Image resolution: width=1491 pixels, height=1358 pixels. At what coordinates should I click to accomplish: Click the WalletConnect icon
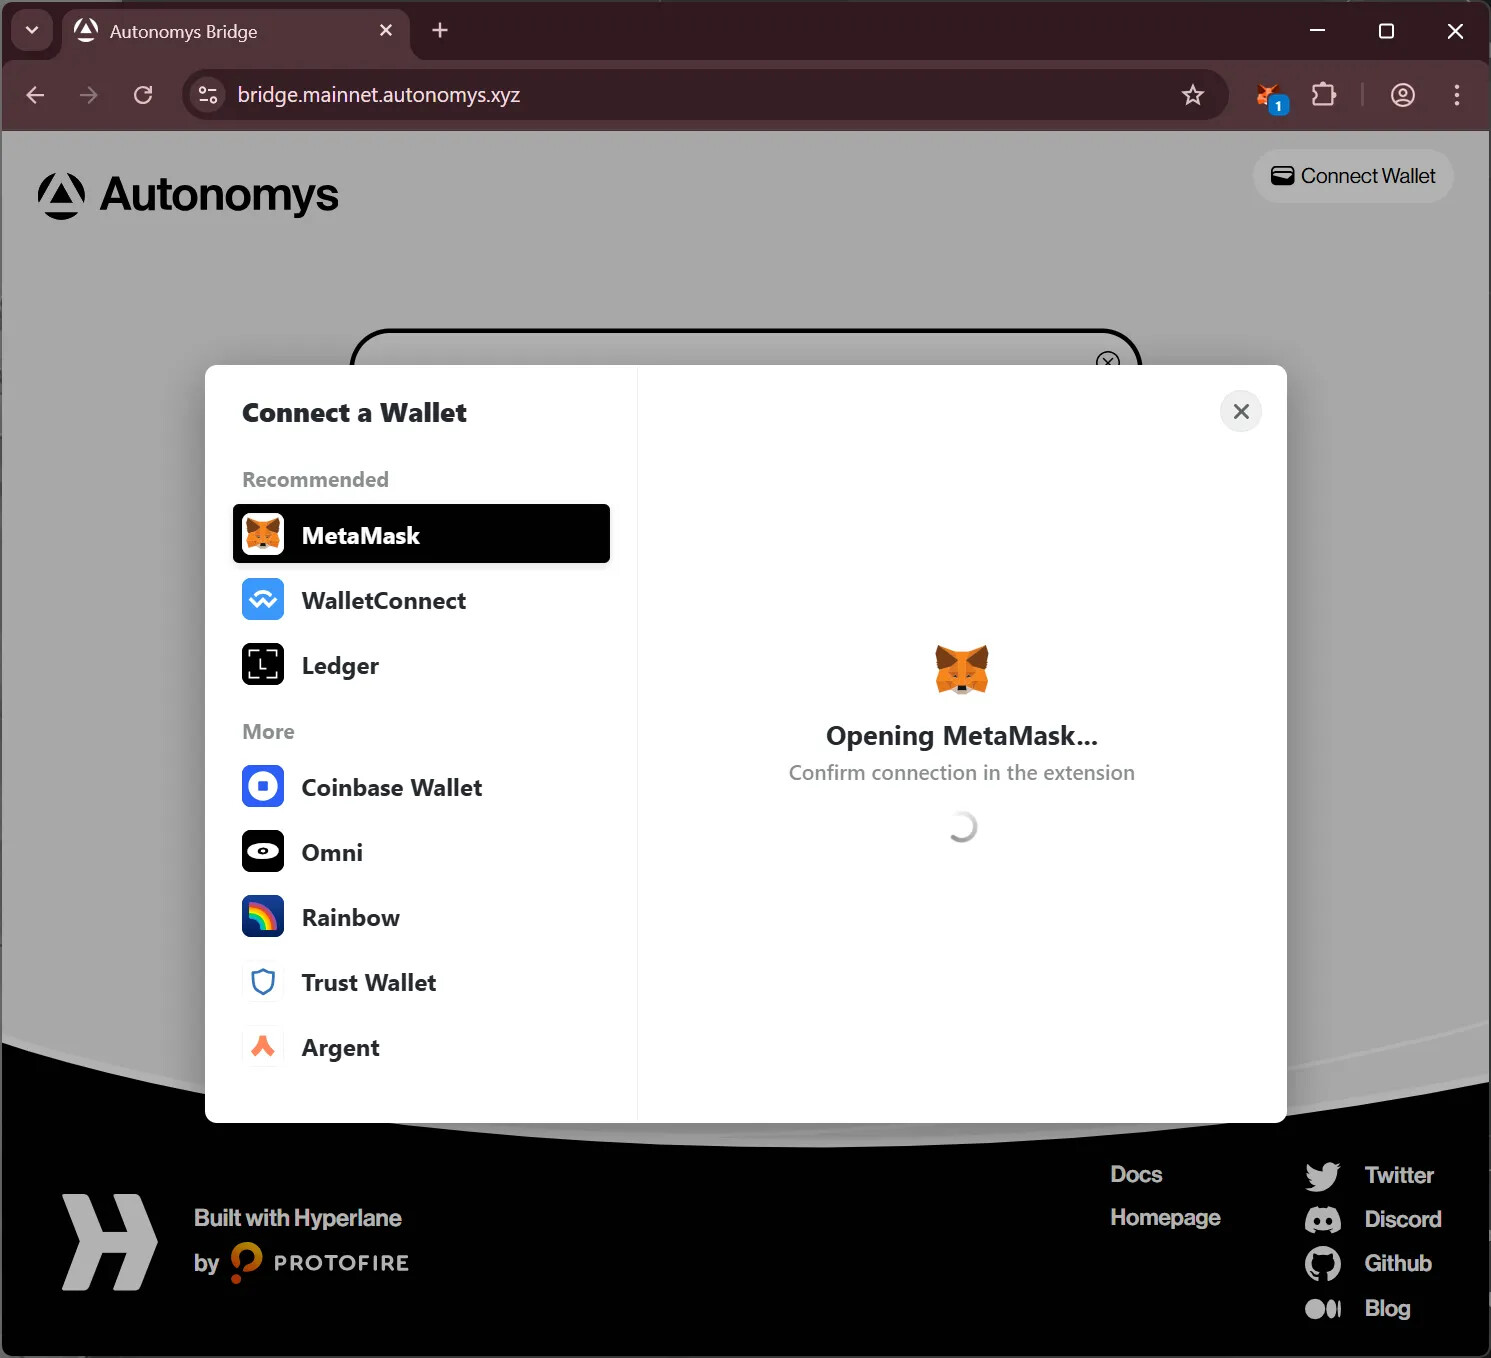pos(263,599)
